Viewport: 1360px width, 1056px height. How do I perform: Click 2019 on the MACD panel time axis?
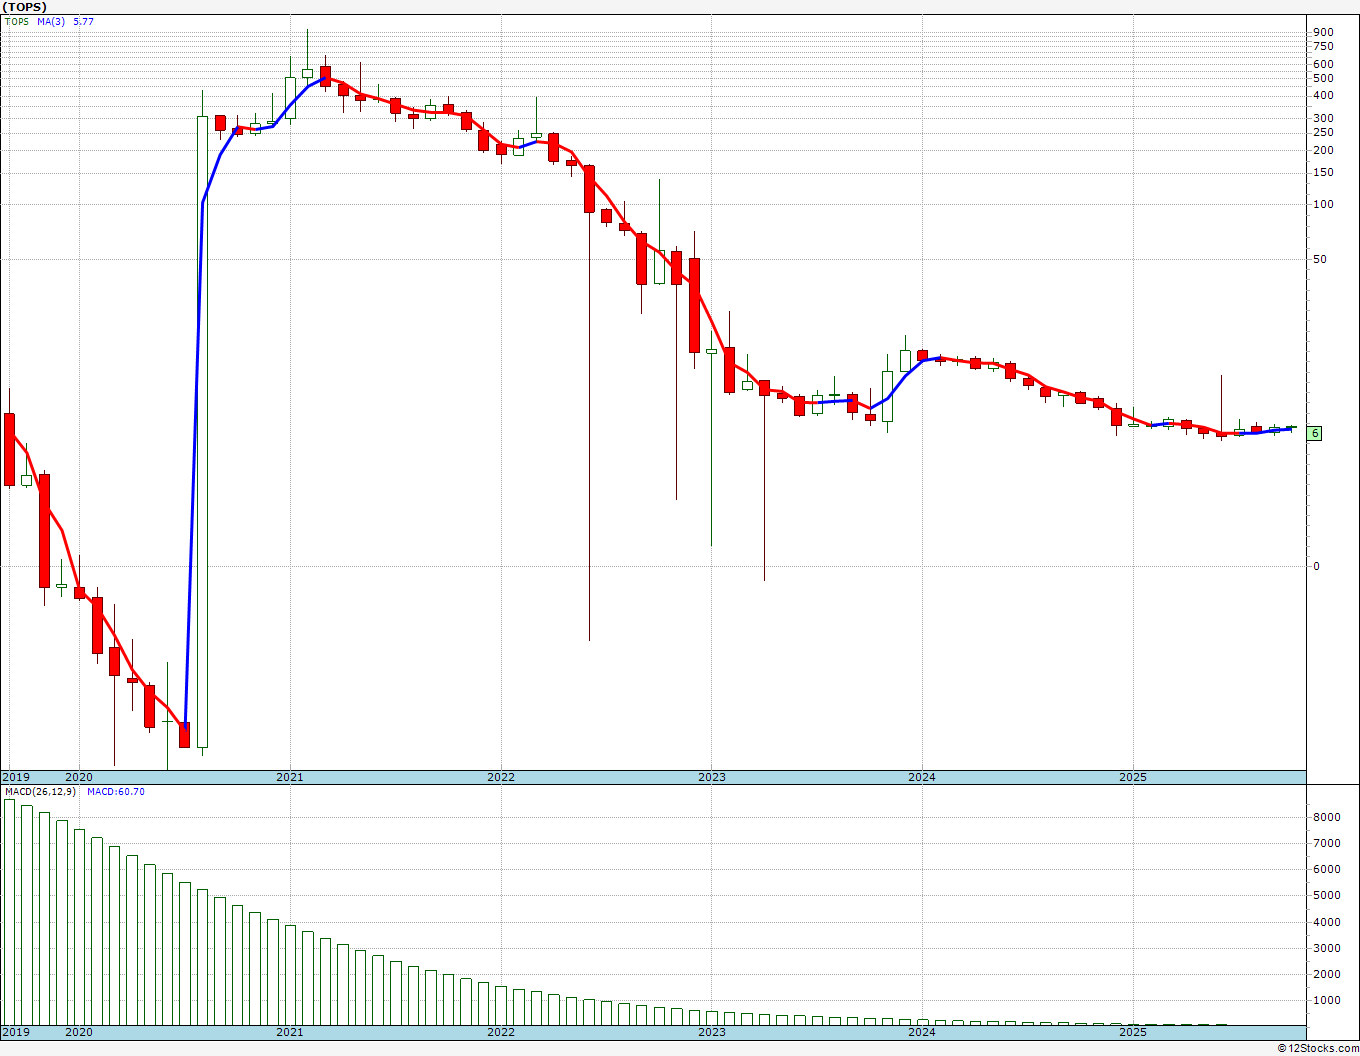16,1032
